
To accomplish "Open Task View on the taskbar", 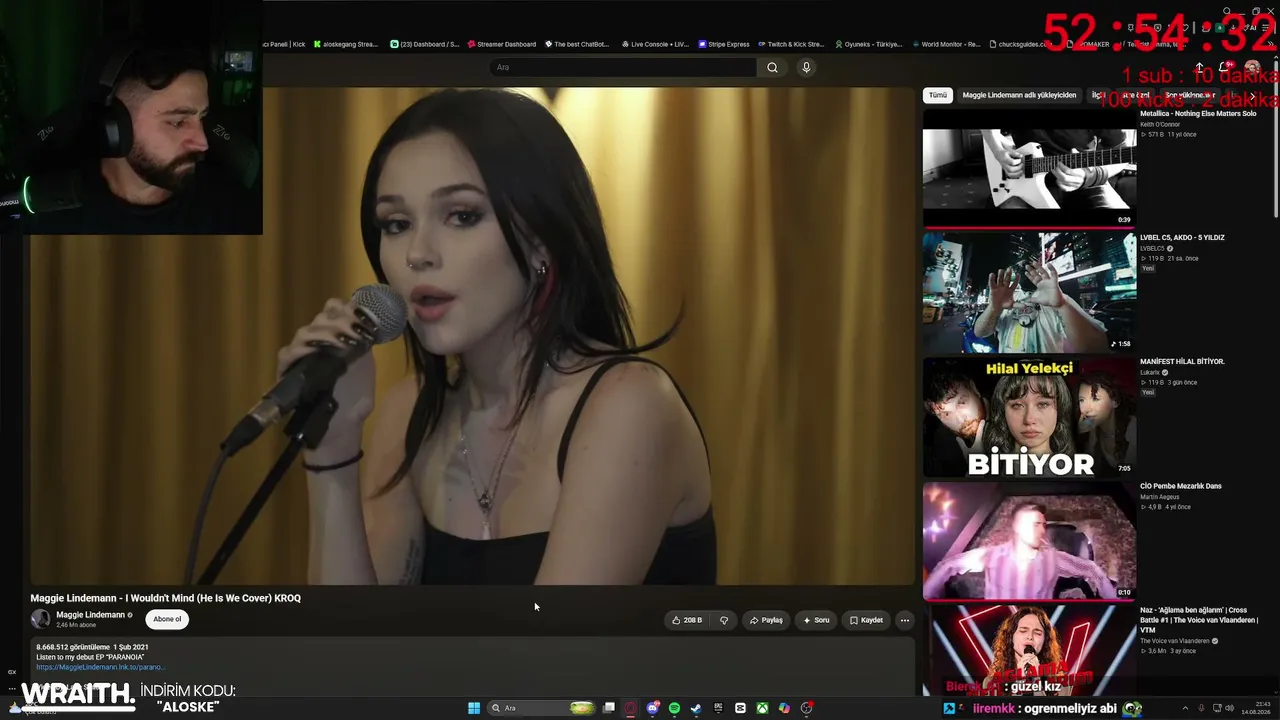I will click(x=608, y=708).
